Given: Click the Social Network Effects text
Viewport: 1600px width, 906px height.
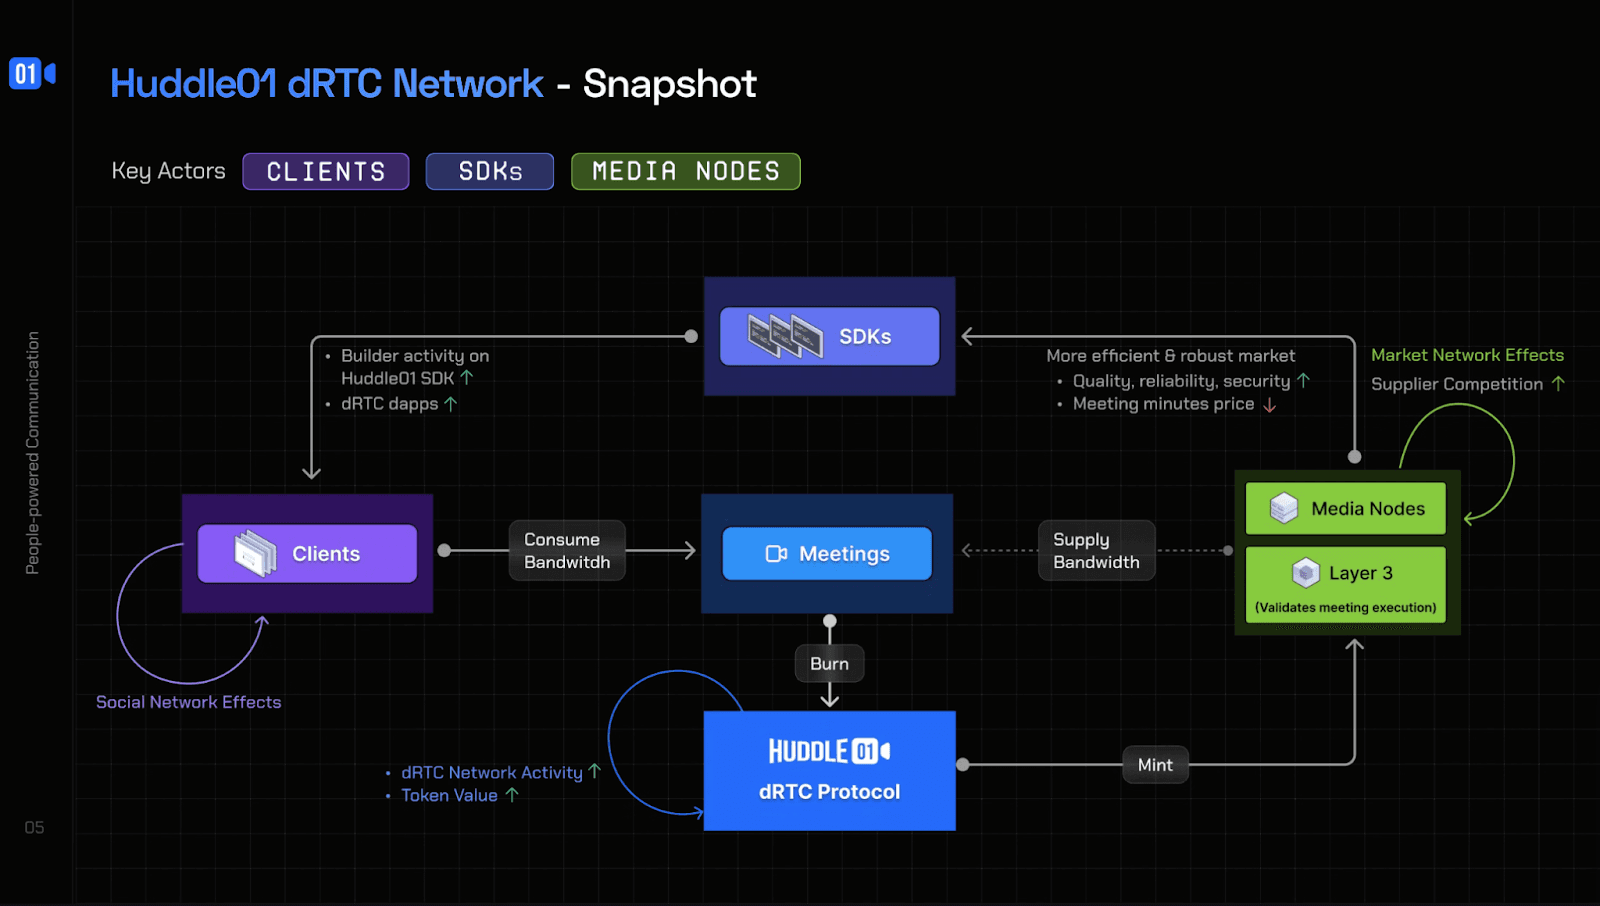Looking at the screenshot, I should pos(189,702).
